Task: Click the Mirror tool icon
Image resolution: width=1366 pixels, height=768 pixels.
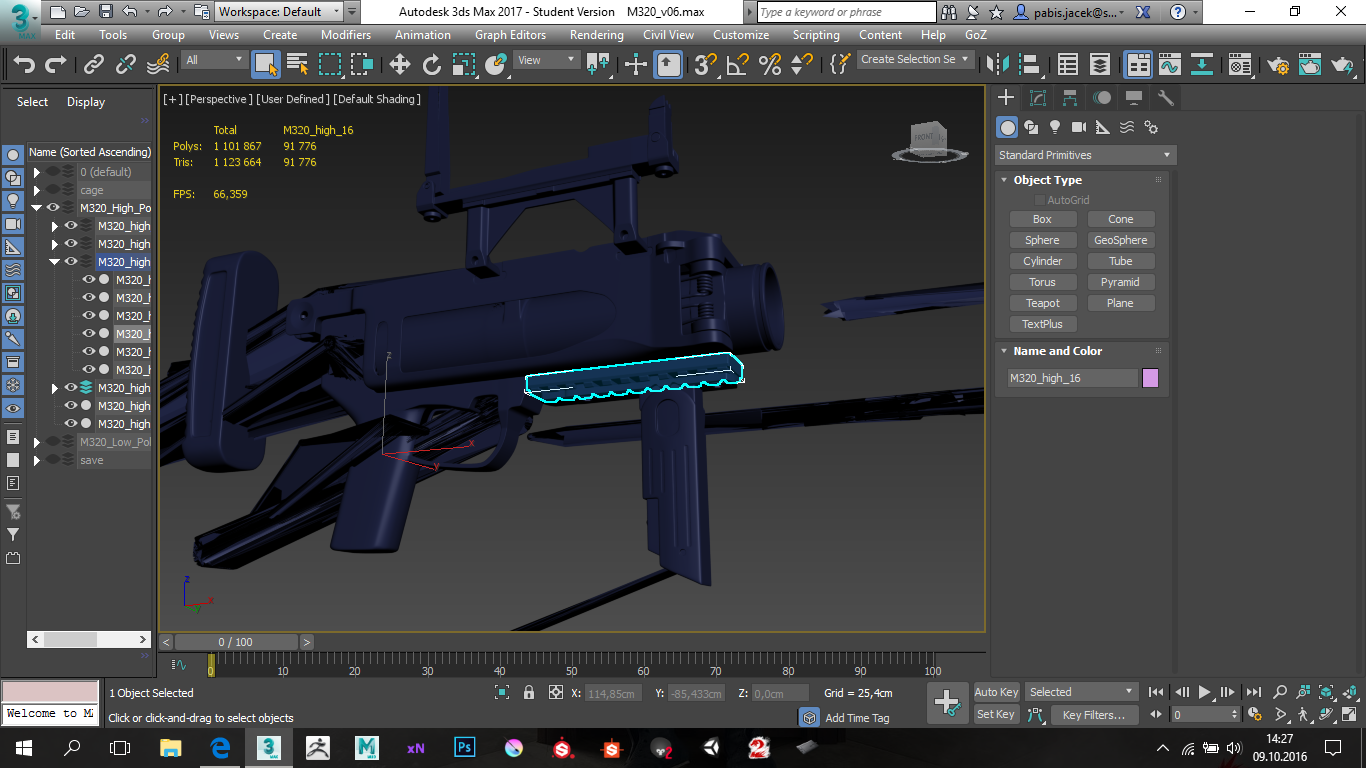Action: (x=998, y=65)
